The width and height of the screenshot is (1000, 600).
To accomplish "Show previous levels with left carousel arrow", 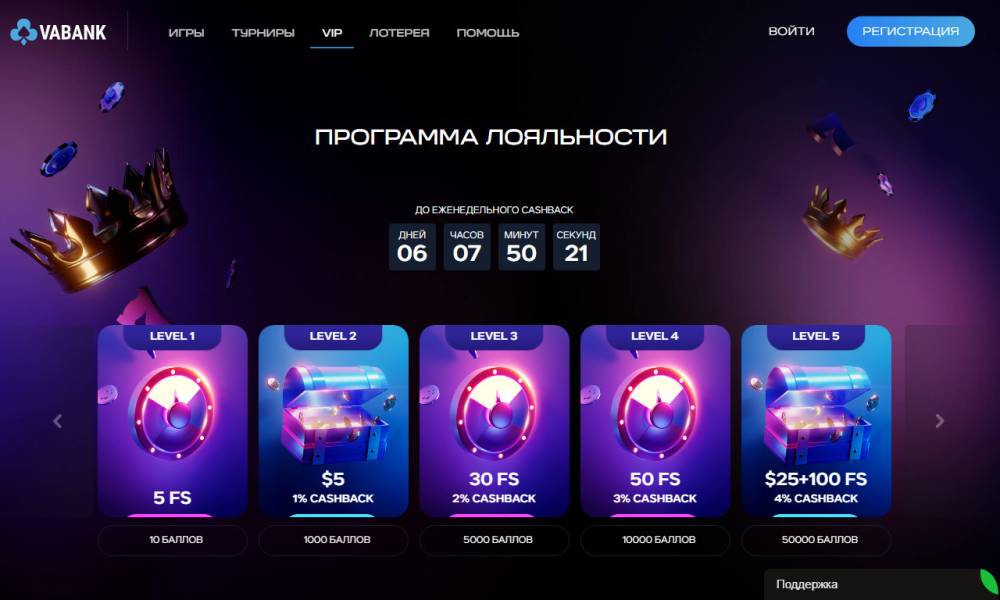I will click(57, 421).
